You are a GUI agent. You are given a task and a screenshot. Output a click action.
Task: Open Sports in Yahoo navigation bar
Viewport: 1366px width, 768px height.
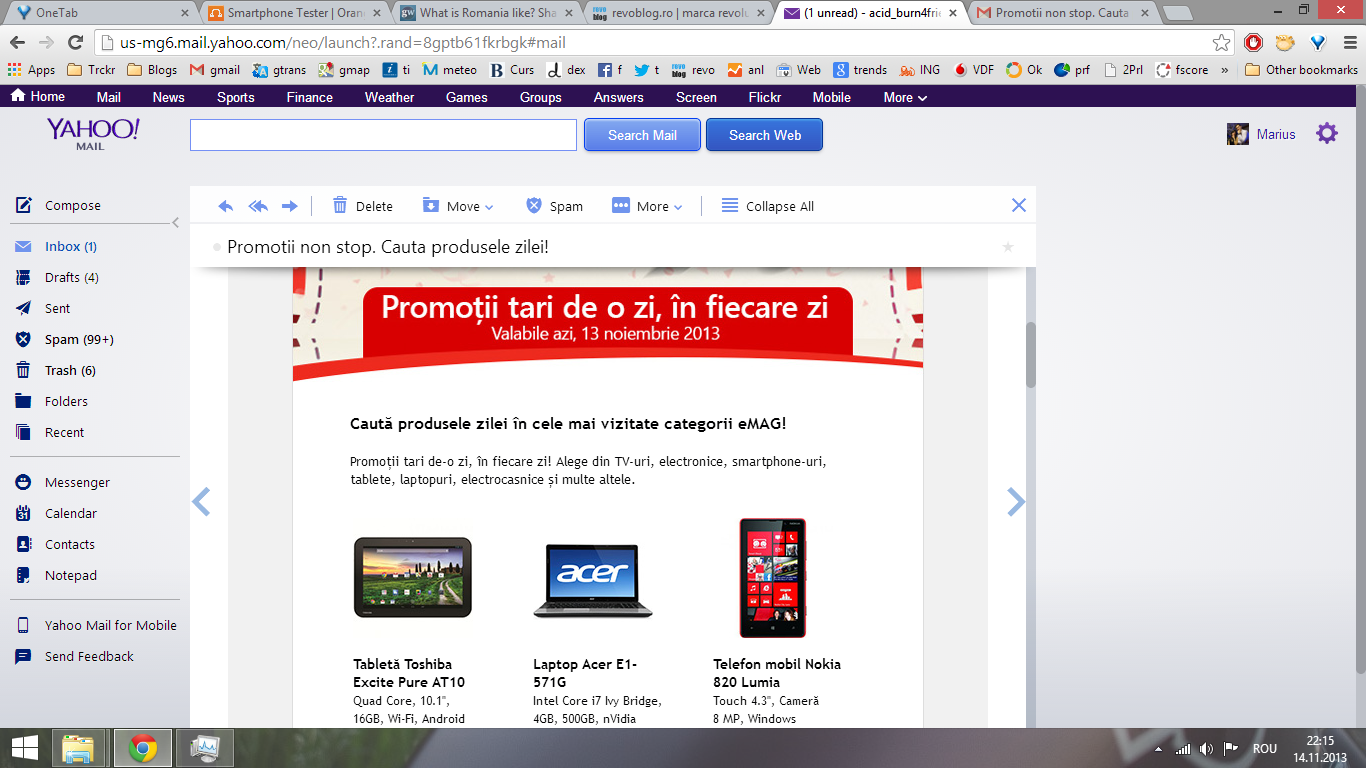click(x=236, y=97)
